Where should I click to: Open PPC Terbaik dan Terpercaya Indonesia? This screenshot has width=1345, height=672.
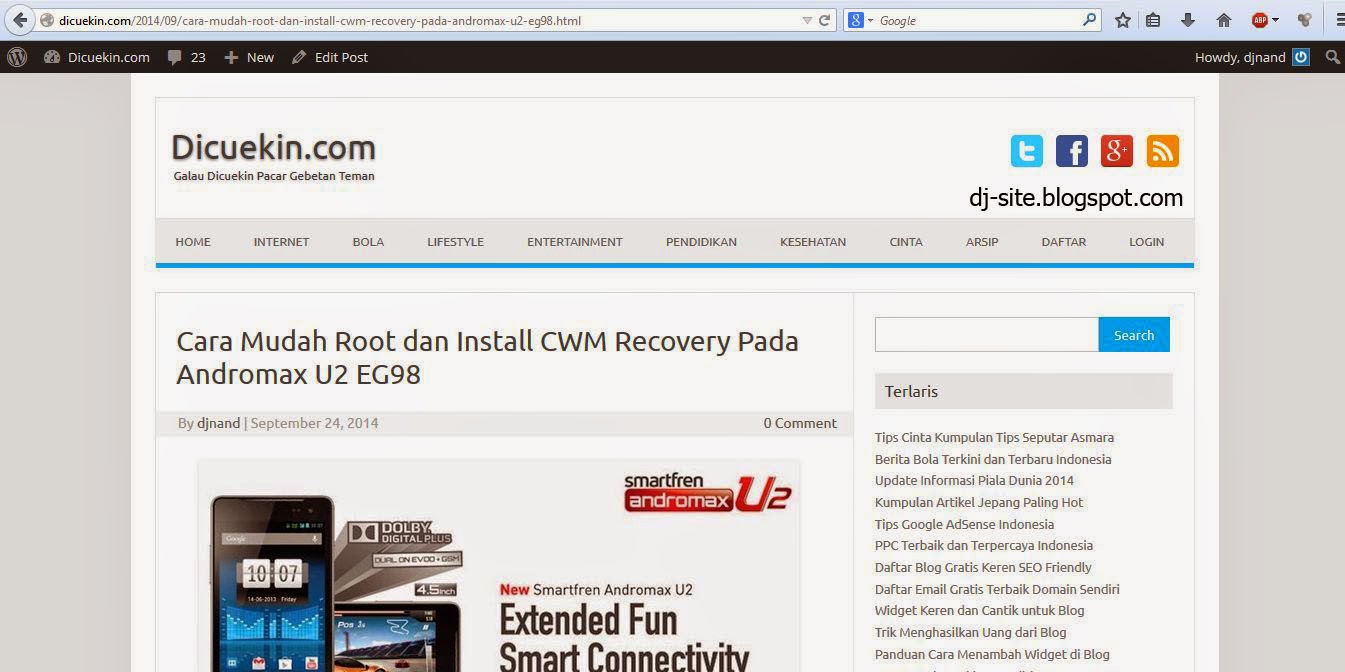pyautogui.click(x=984, y=545)
